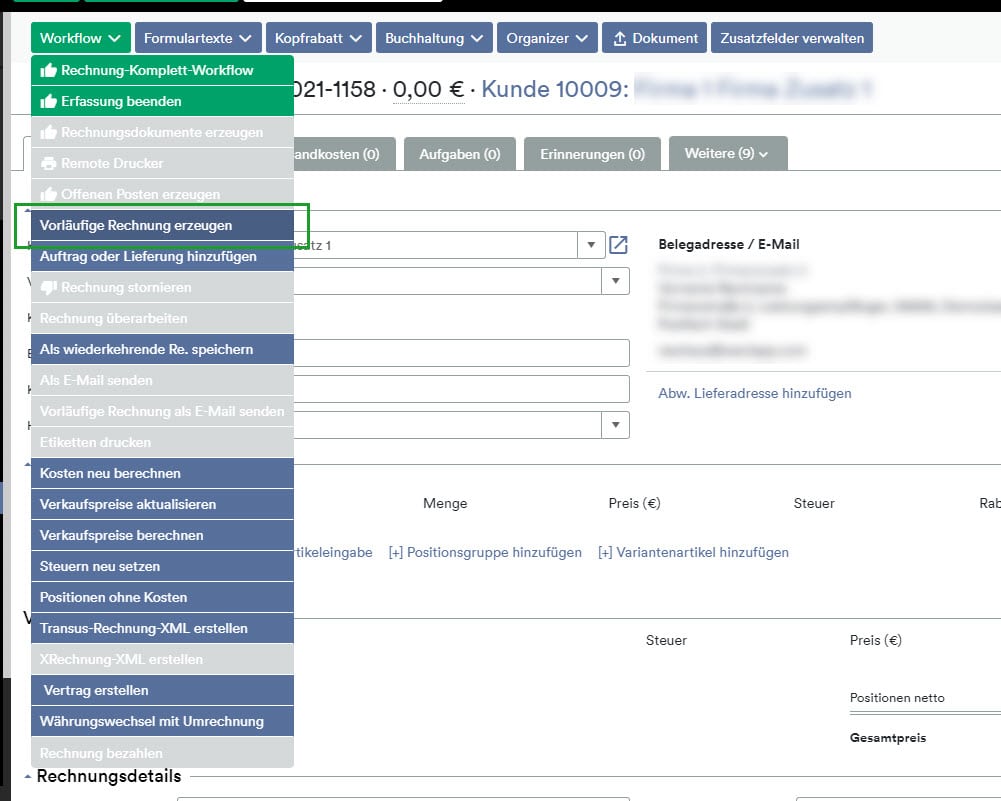
Task: Click [+] Variantenartikel hinzufügen link
Action: coord(693,552)
